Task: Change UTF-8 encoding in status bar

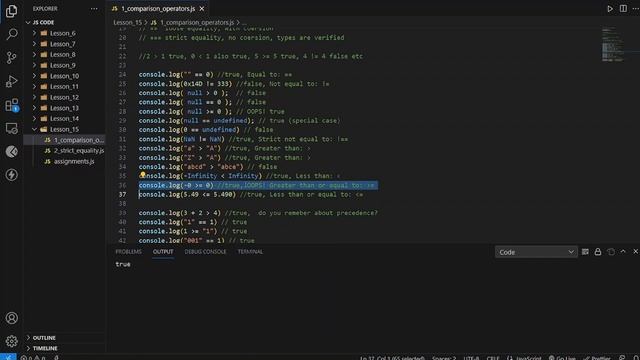Action: click(x=471, y=358)
